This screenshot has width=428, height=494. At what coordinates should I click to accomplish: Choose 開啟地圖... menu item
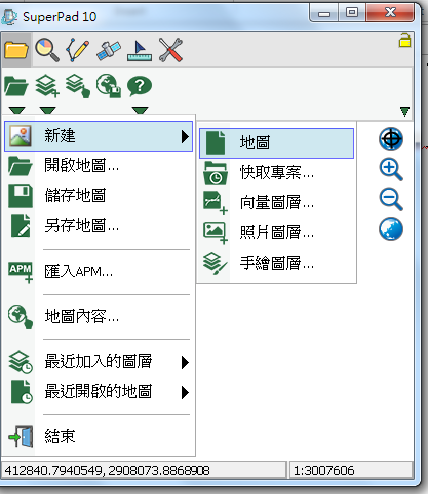tap(99, 165)
